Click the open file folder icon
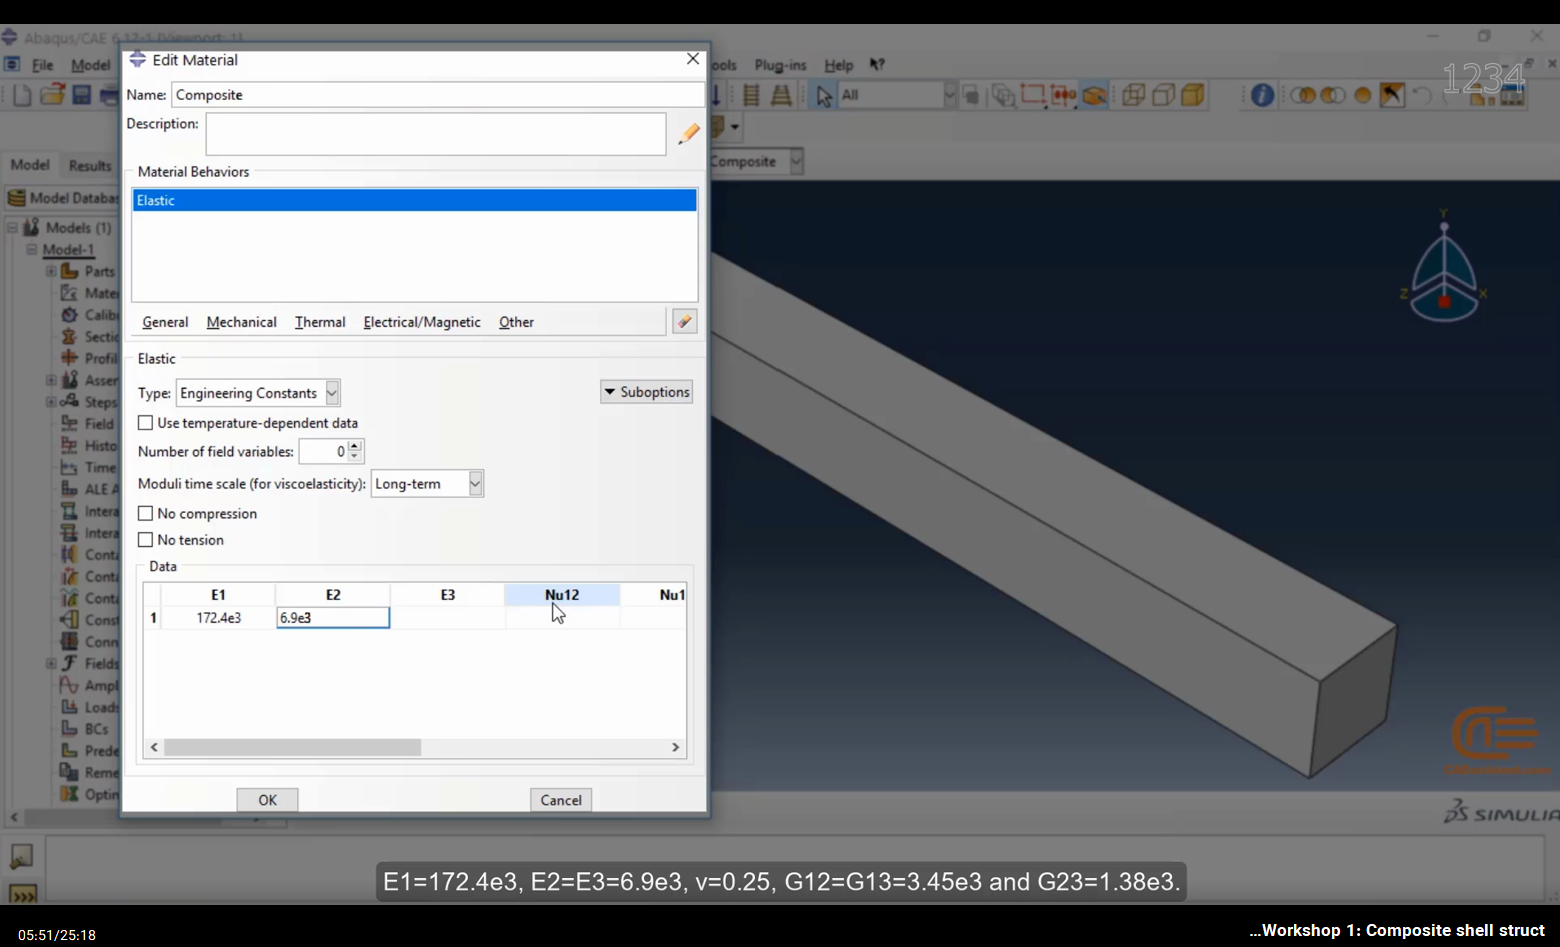This screenshot has width=1560, height=947. click(x=52, y=95)
